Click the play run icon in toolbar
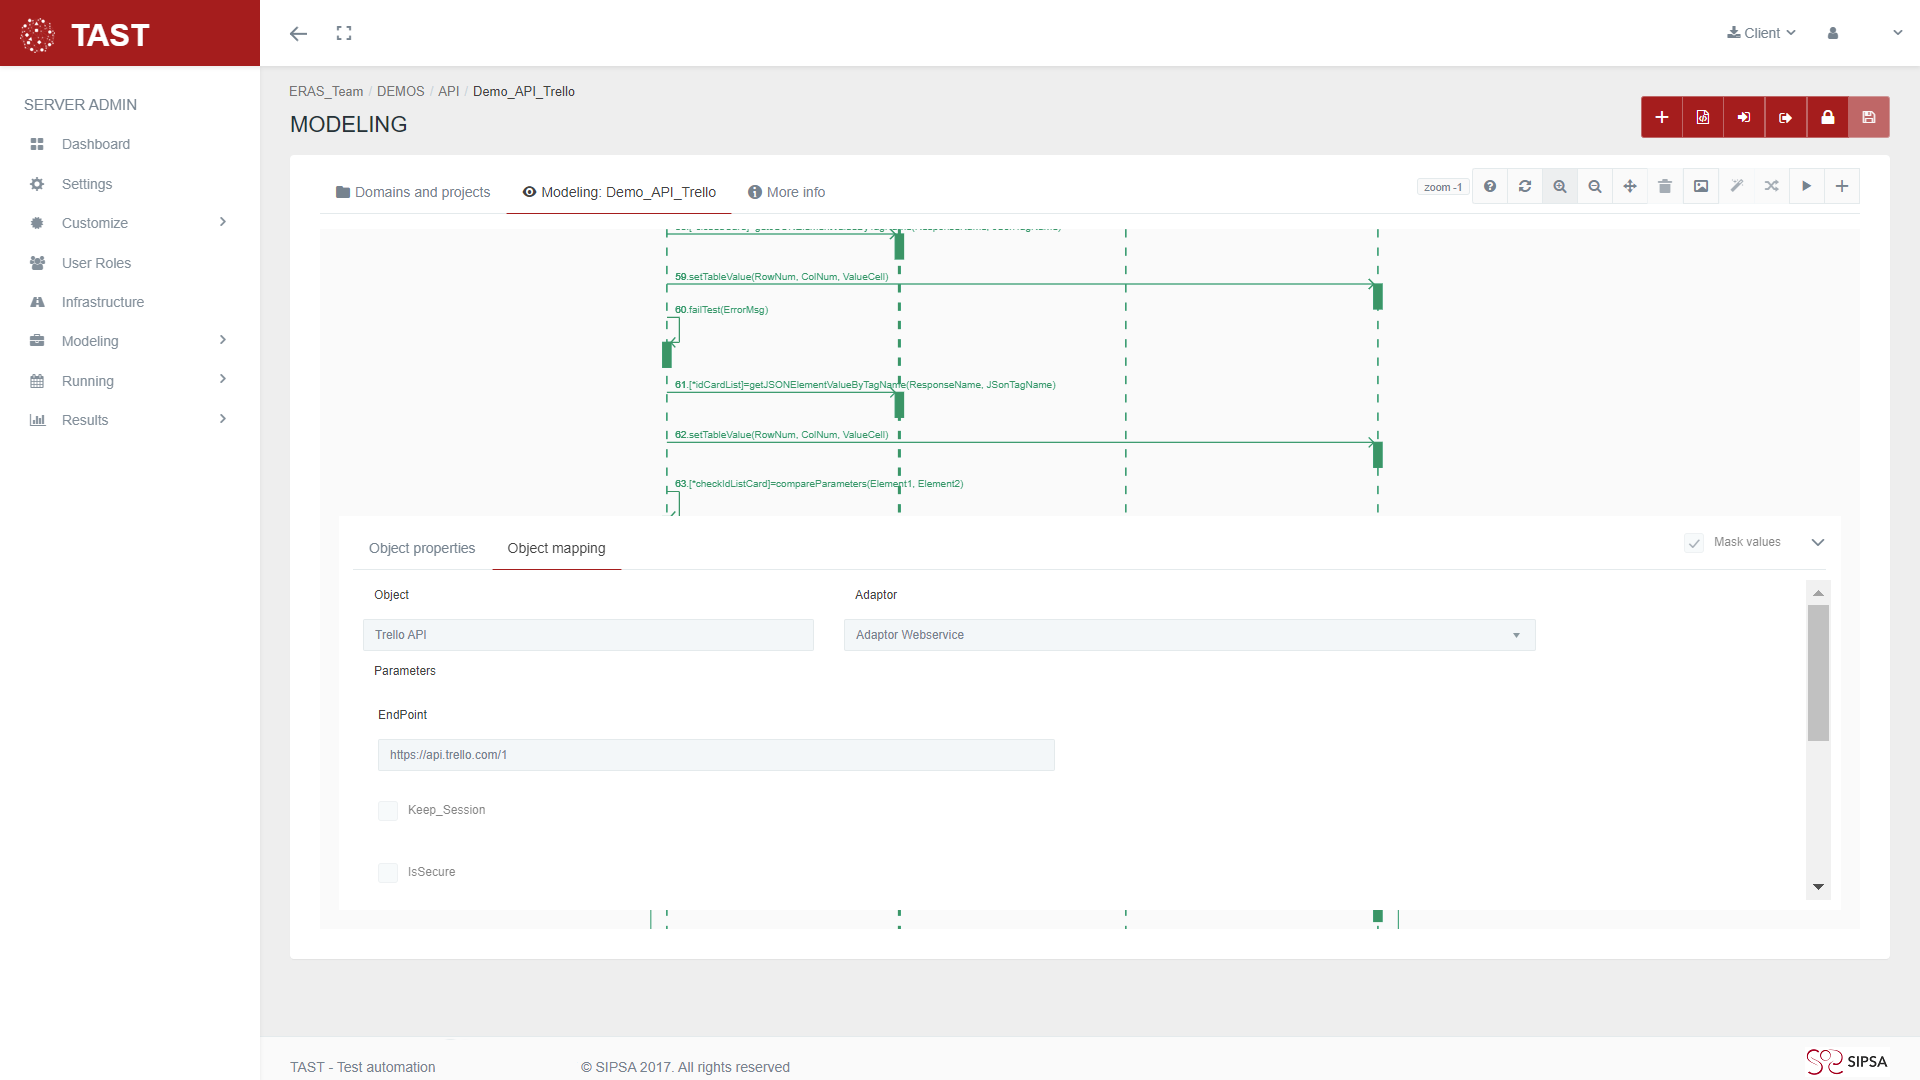 pyautogui.click(x=1806, y=186)
